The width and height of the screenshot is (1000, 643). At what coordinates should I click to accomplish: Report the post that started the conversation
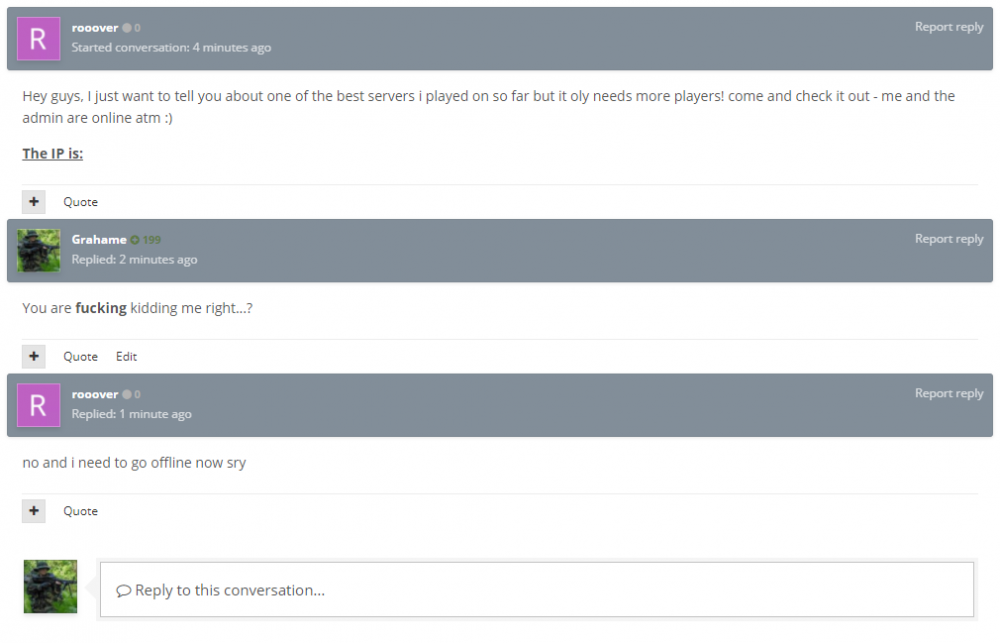[948, 27]
